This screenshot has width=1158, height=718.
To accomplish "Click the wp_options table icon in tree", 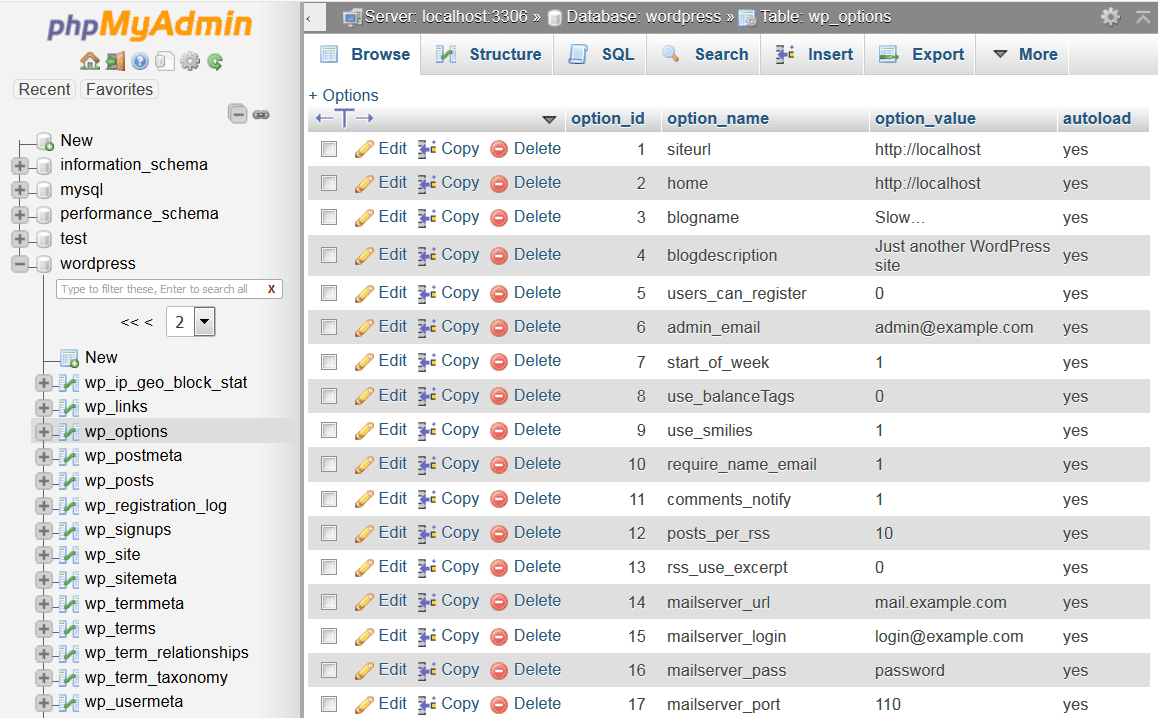I will pyautogui.click(x=69, y=431).
